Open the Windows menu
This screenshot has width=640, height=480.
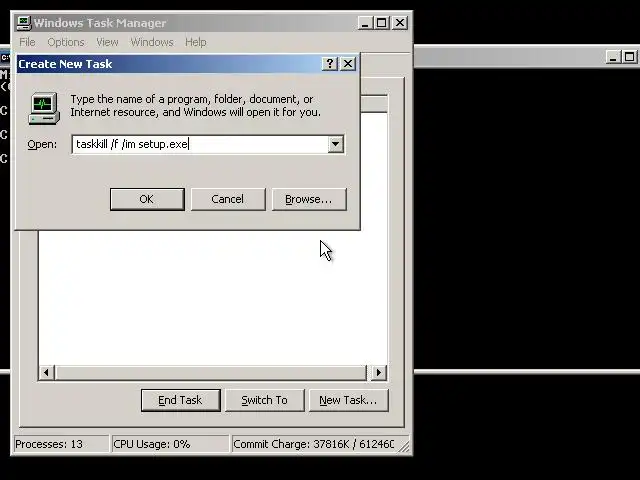[152, 42]
